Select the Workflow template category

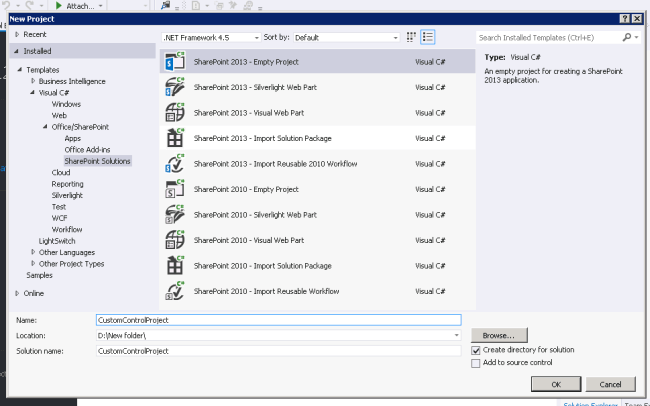(66, 229)
